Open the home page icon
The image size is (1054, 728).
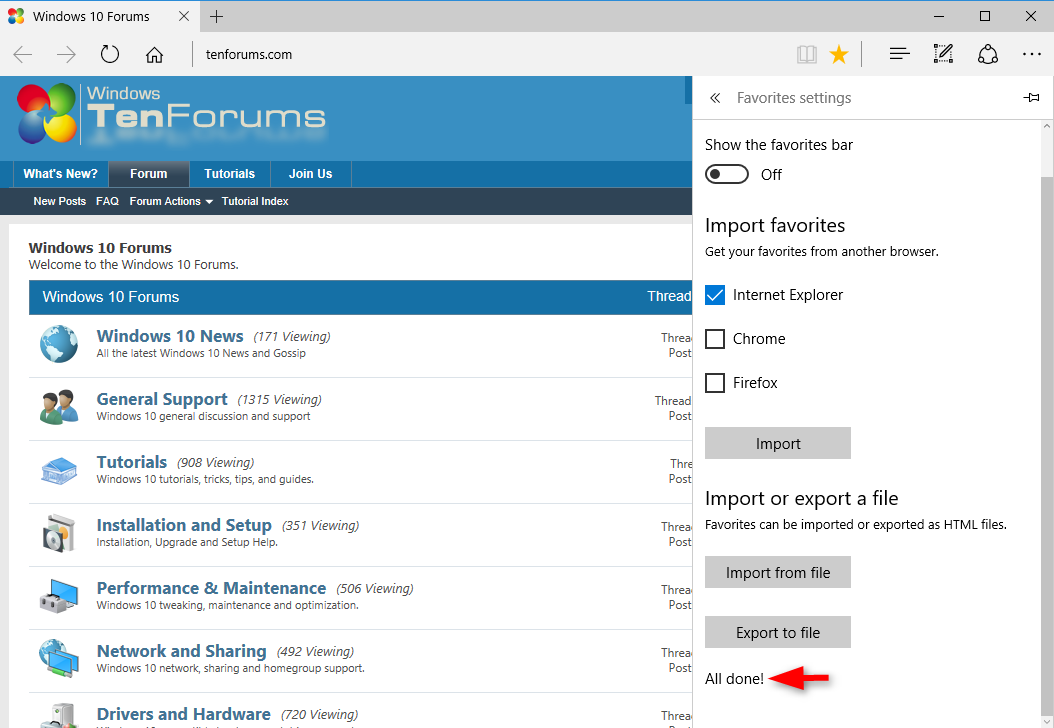point(155,54)
